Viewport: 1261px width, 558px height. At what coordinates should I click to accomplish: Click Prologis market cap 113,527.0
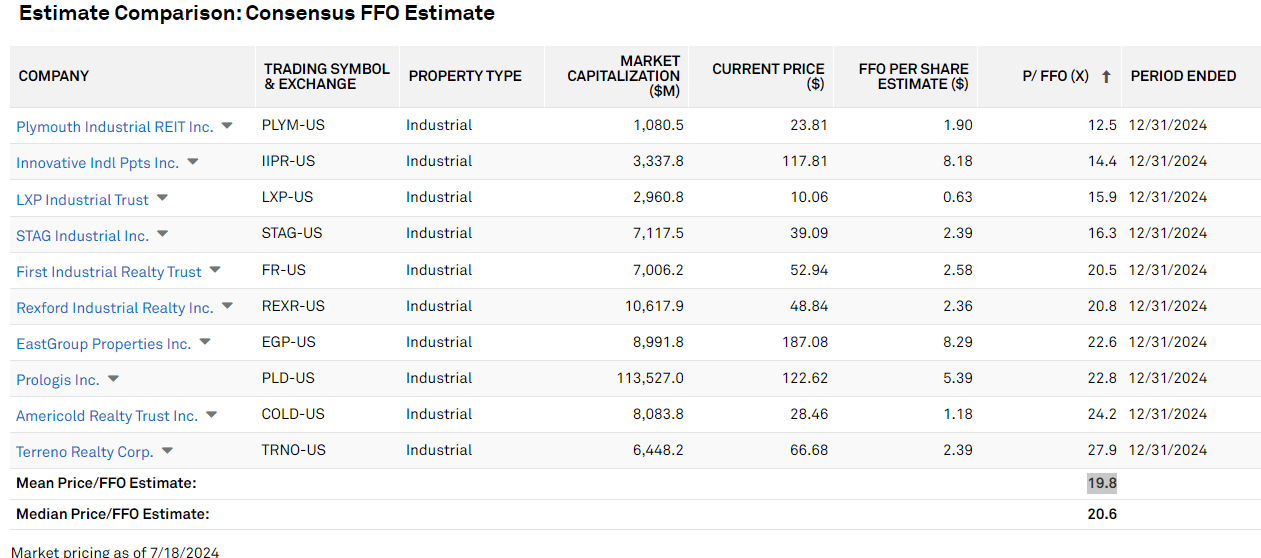[x=650, y=378]
